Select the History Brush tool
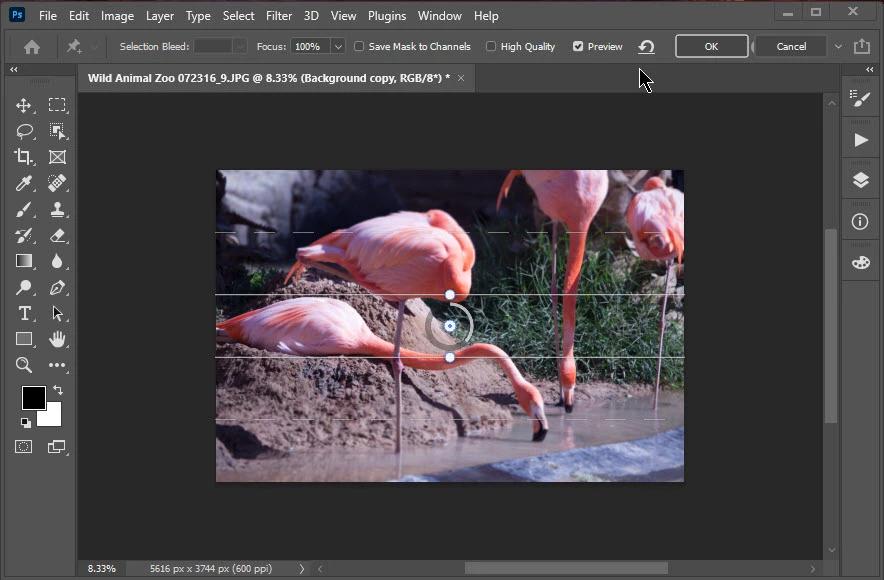 pos(23,235)
